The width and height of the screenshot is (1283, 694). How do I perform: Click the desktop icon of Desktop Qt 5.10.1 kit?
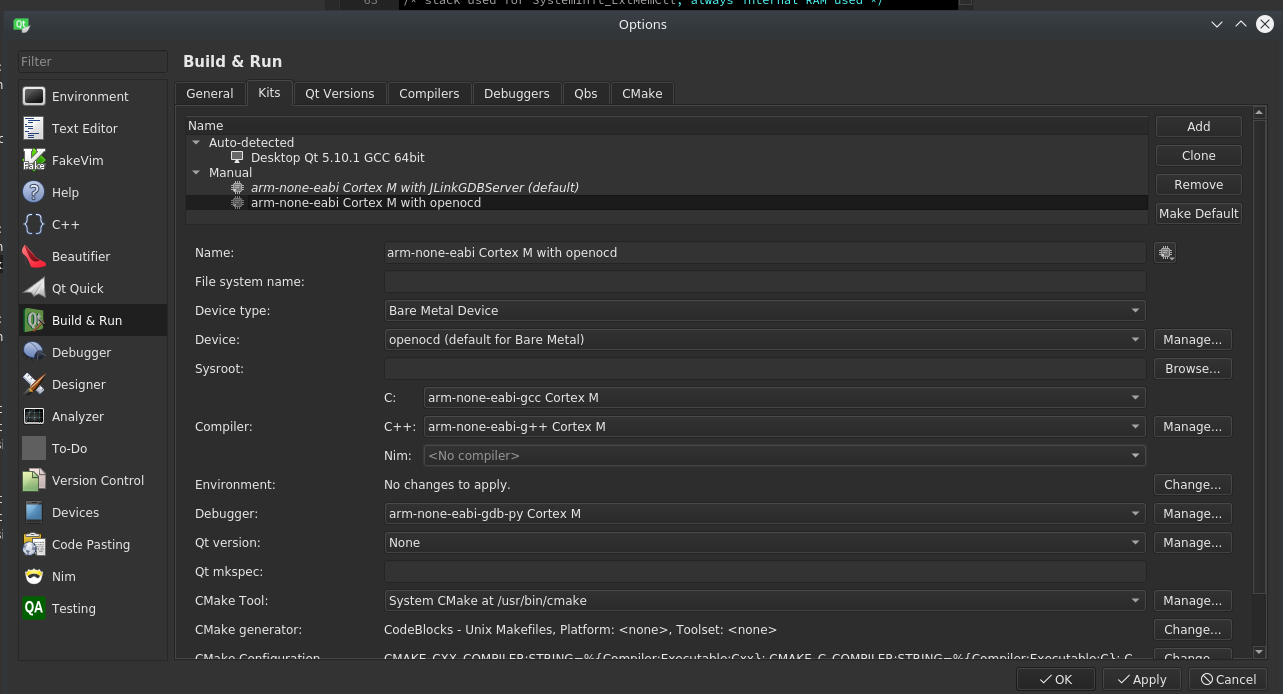(x=237, y=157)
